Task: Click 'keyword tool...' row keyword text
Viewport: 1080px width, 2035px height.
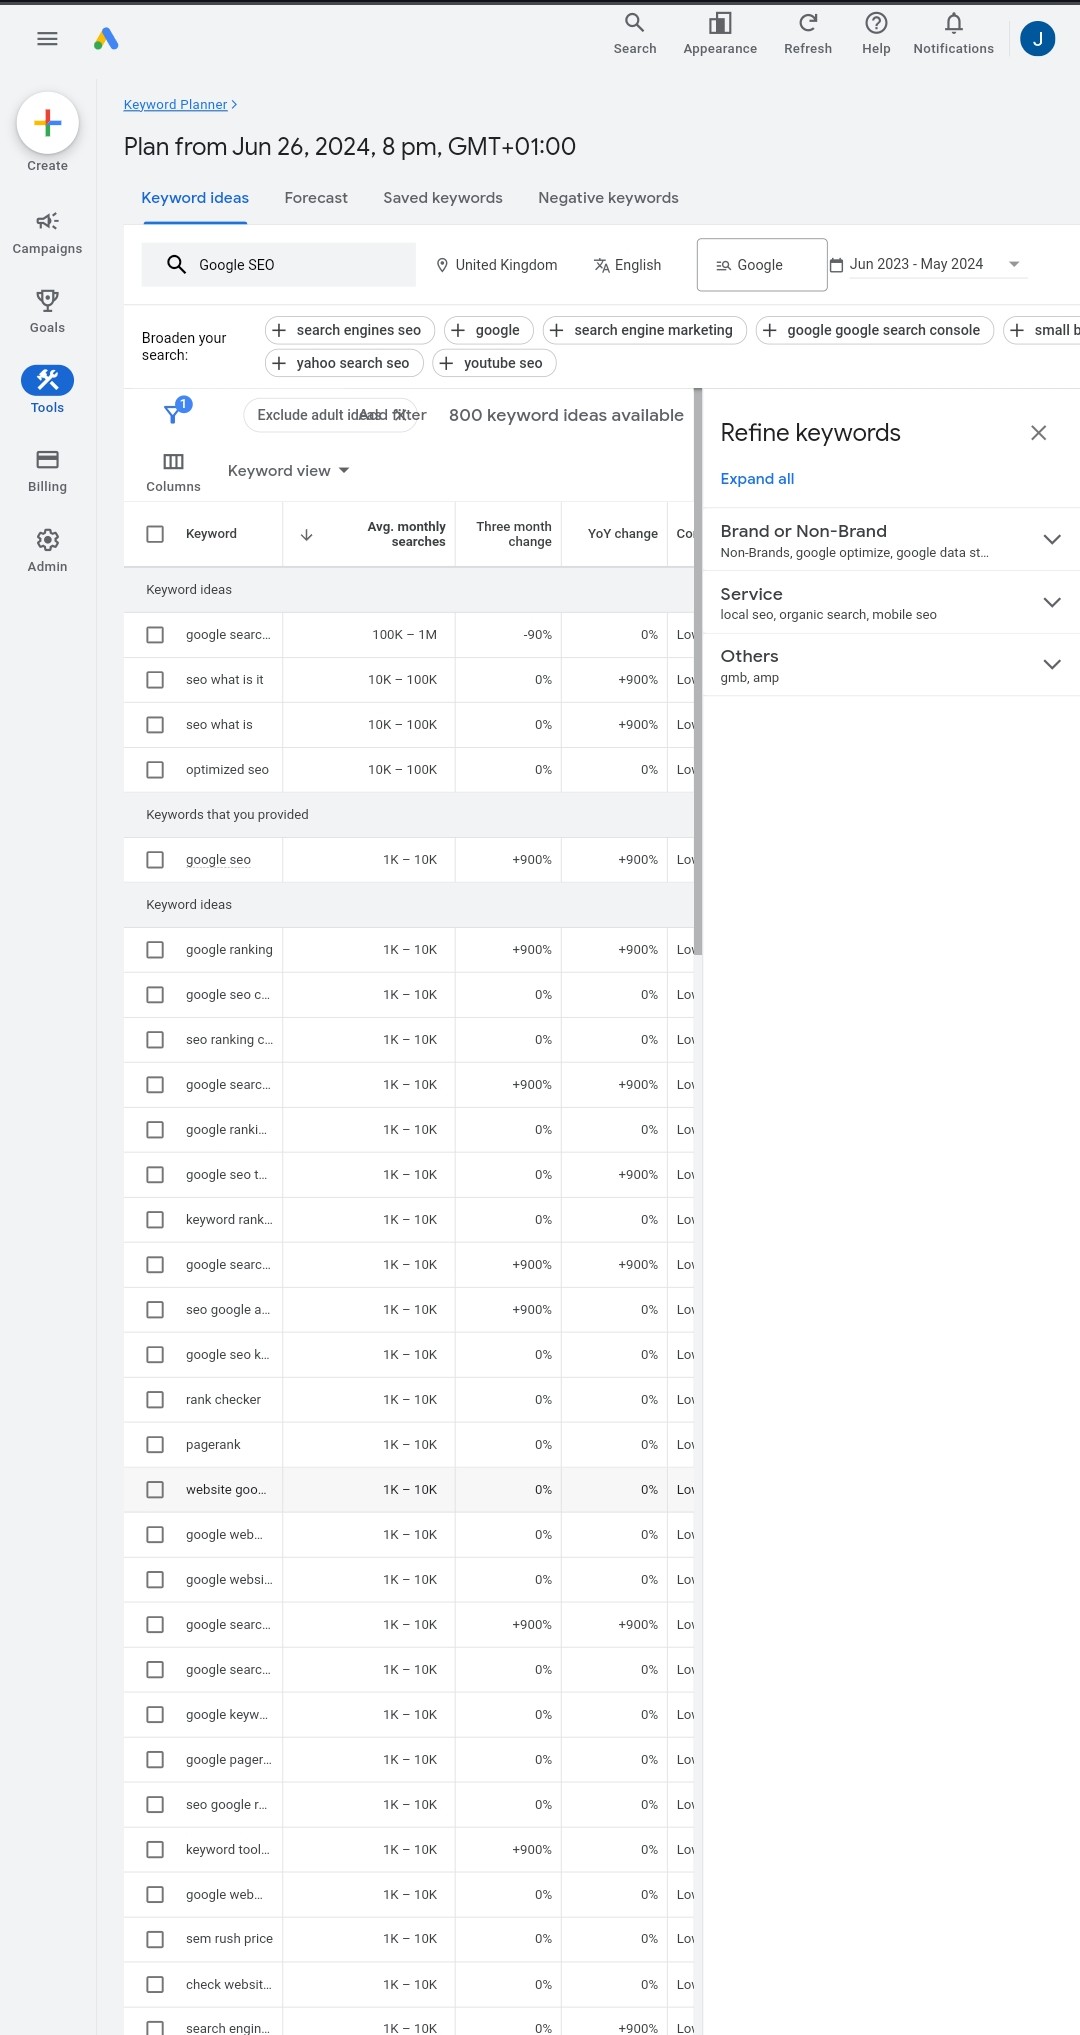Action: pos(227,1850)
